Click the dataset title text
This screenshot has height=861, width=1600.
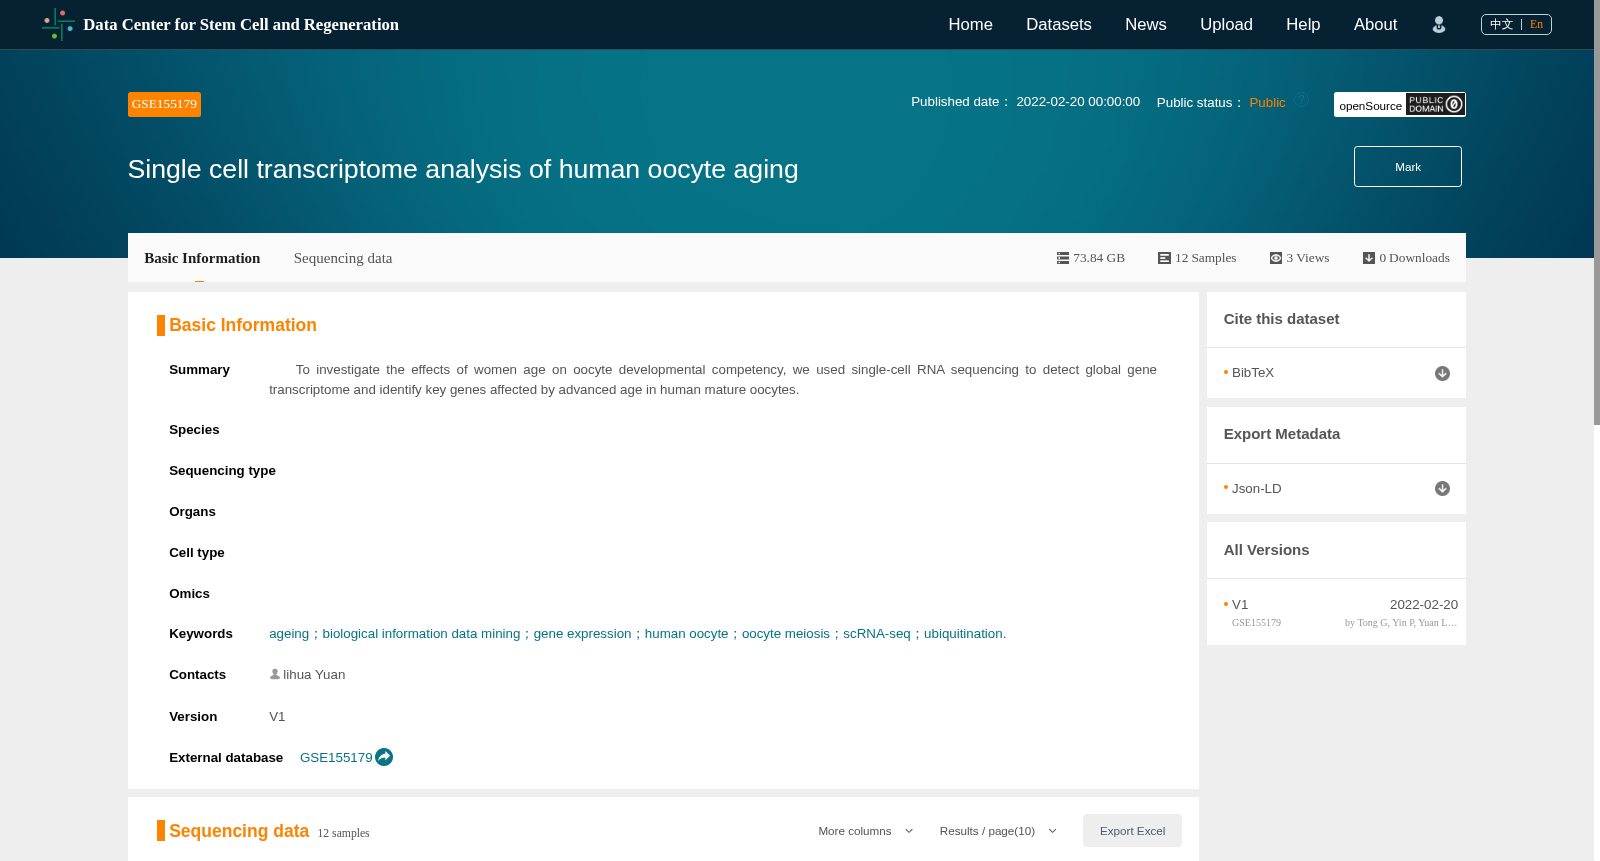[x=463, y=169]
